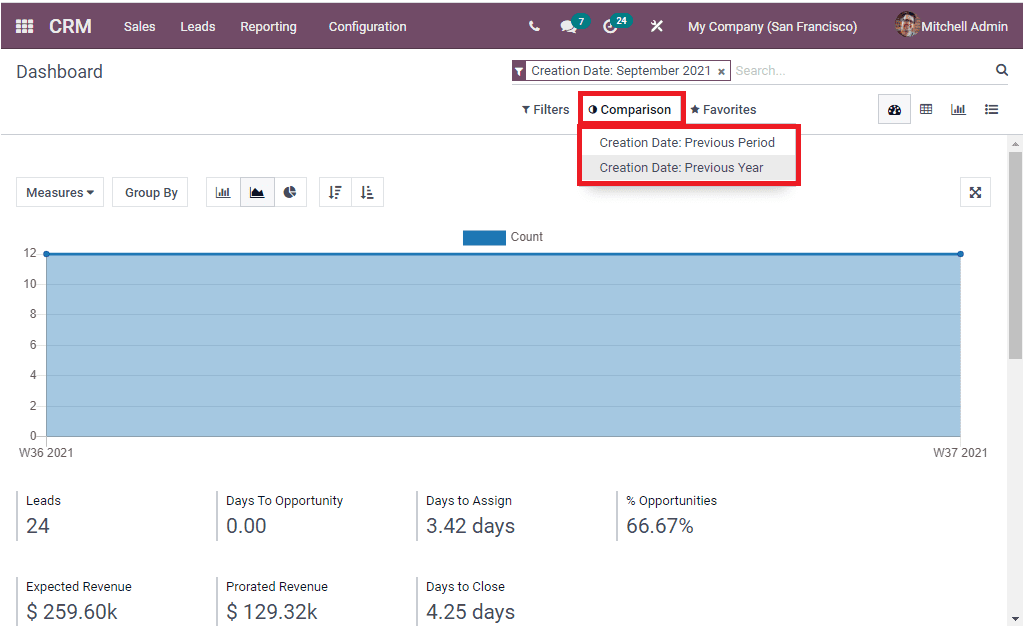The height and width of the screenshot is (627, 1024).
Task: Switch to the Pivot table view
Action: [x=926, y=109]
